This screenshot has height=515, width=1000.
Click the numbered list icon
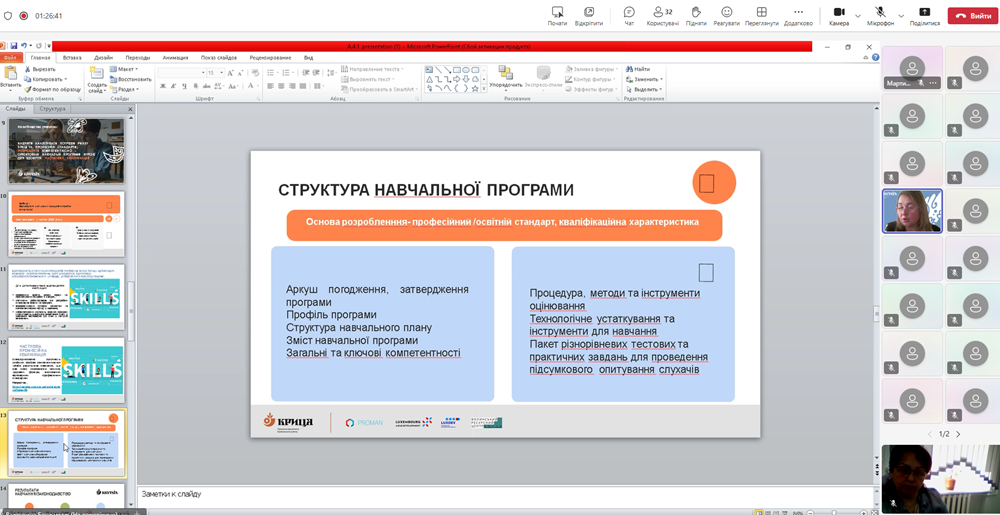click(285, 73)
